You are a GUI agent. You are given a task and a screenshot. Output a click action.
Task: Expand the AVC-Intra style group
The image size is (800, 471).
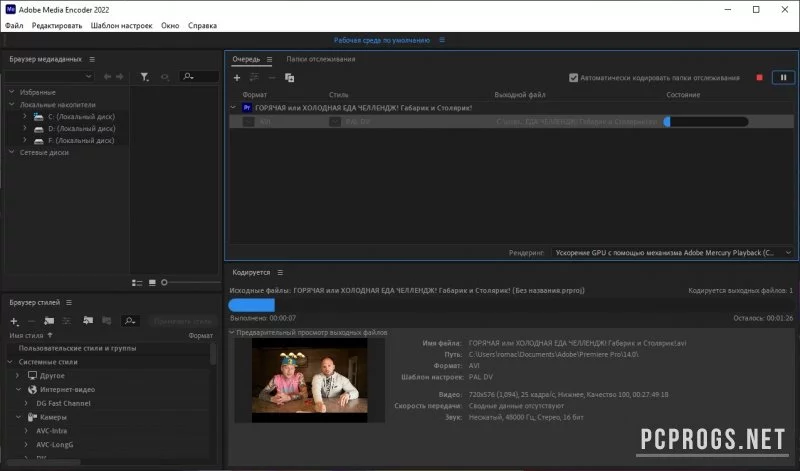tap(27, 431)
